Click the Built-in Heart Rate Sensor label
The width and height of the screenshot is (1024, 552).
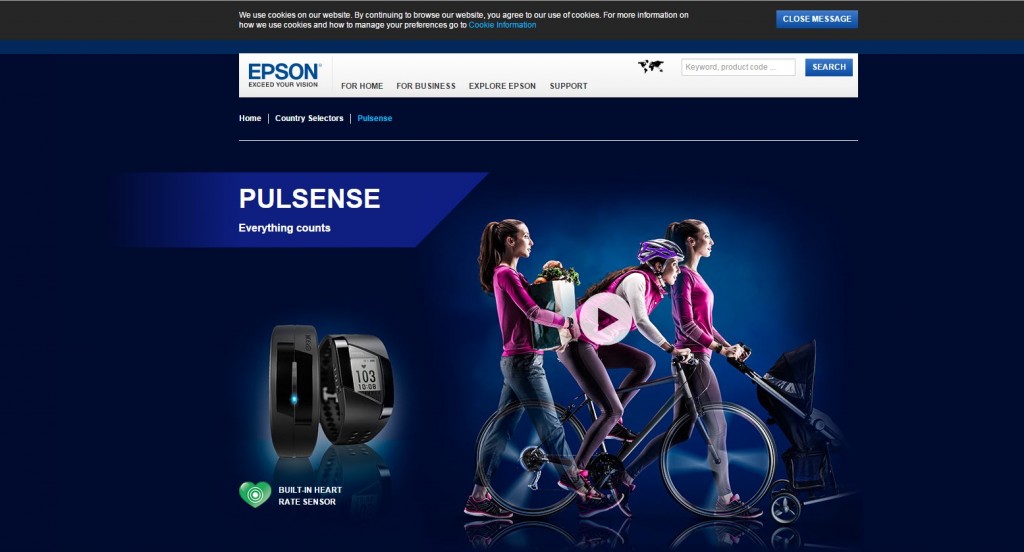310,496
